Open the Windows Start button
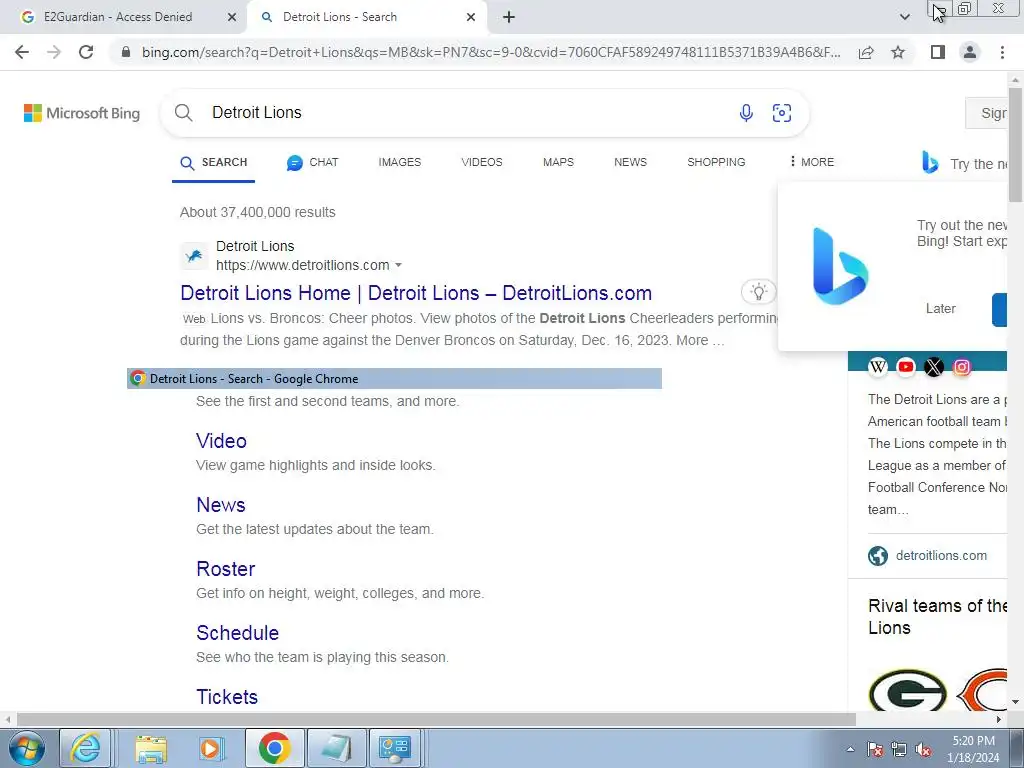This screenshot has width=1024, height=768. point(27,748)
